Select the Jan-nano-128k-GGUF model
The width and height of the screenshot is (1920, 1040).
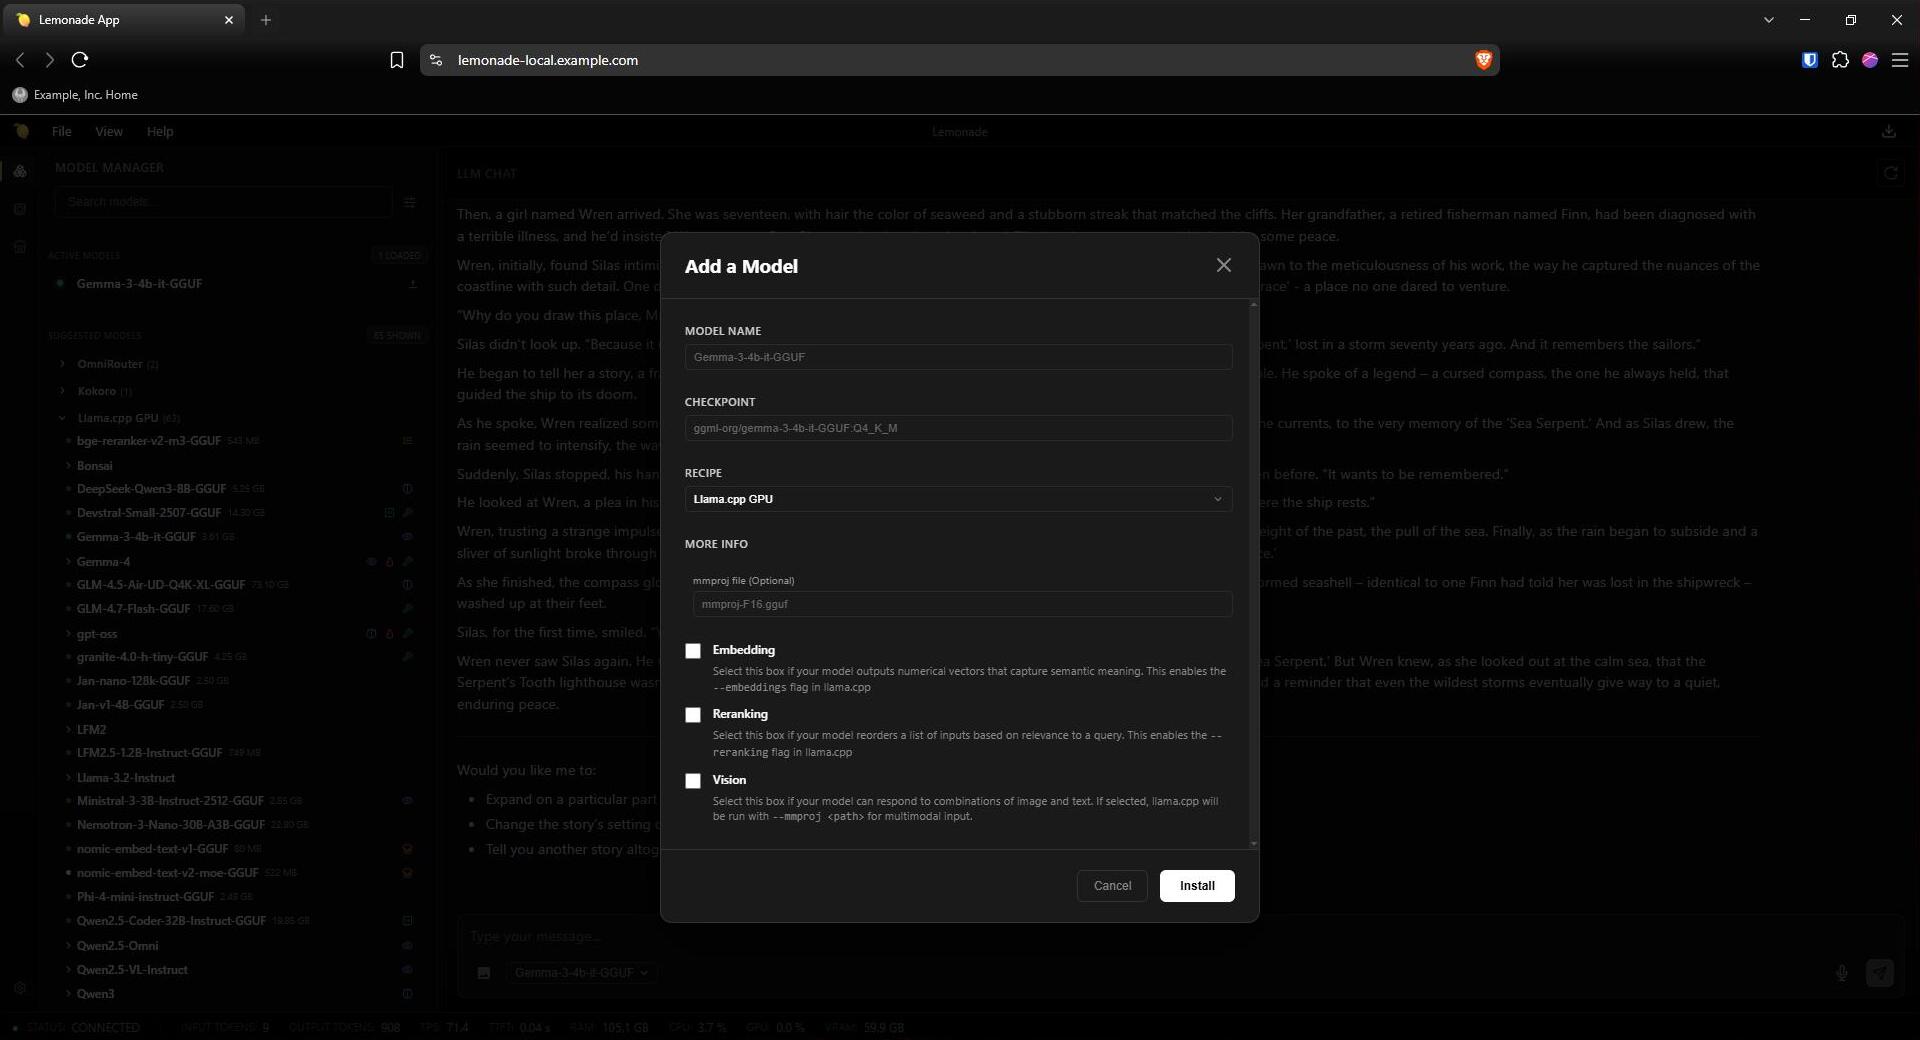(x=133, y=681)
